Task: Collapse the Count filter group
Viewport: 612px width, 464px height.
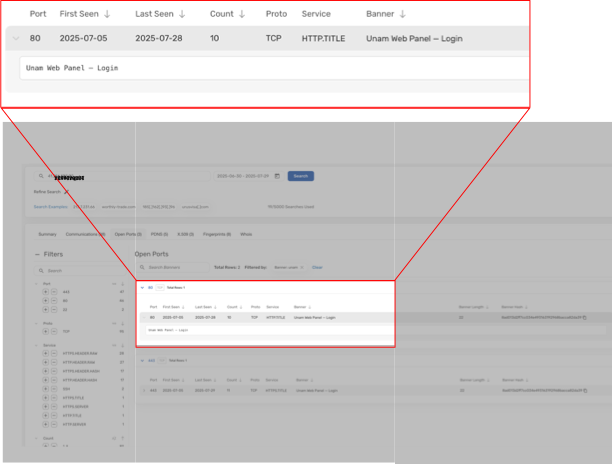Action: [x=36, y=438]
